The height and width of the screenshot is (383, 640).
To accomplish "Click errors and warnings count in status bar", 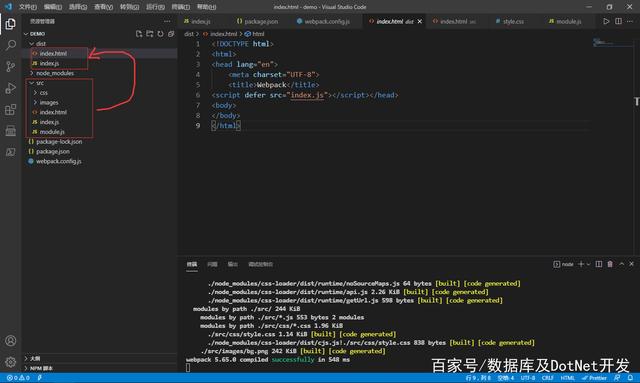I will (18, 378).
